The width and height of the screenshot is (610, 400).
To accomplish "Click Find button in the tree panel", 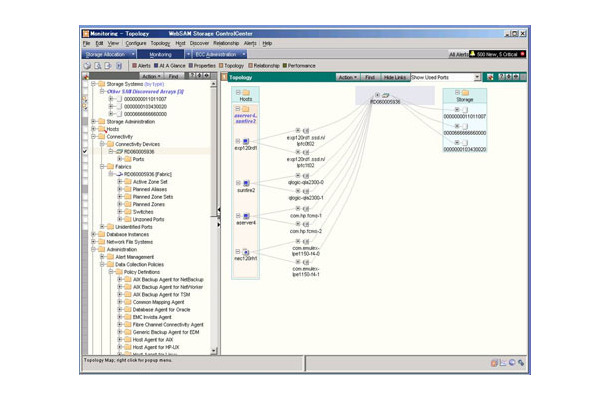I will [x=173, y=76].
